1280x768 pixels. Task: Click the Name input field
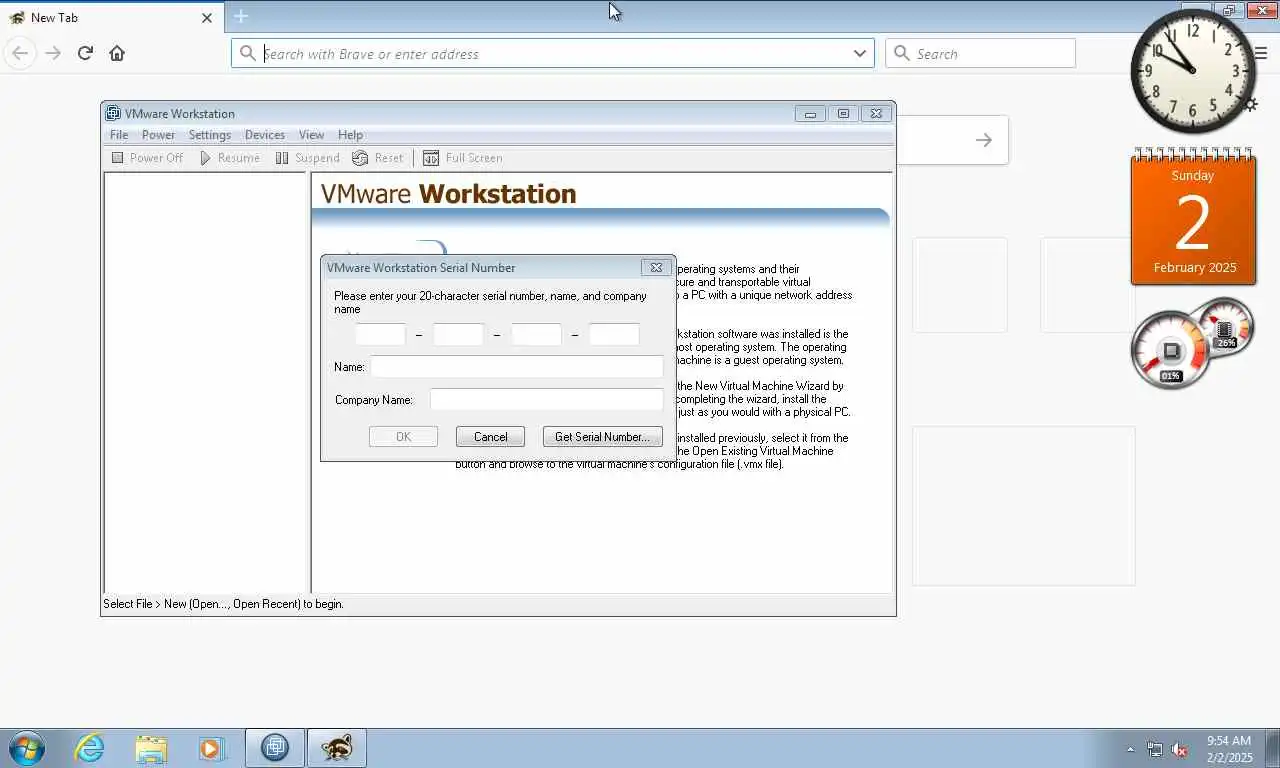[517, 367]
